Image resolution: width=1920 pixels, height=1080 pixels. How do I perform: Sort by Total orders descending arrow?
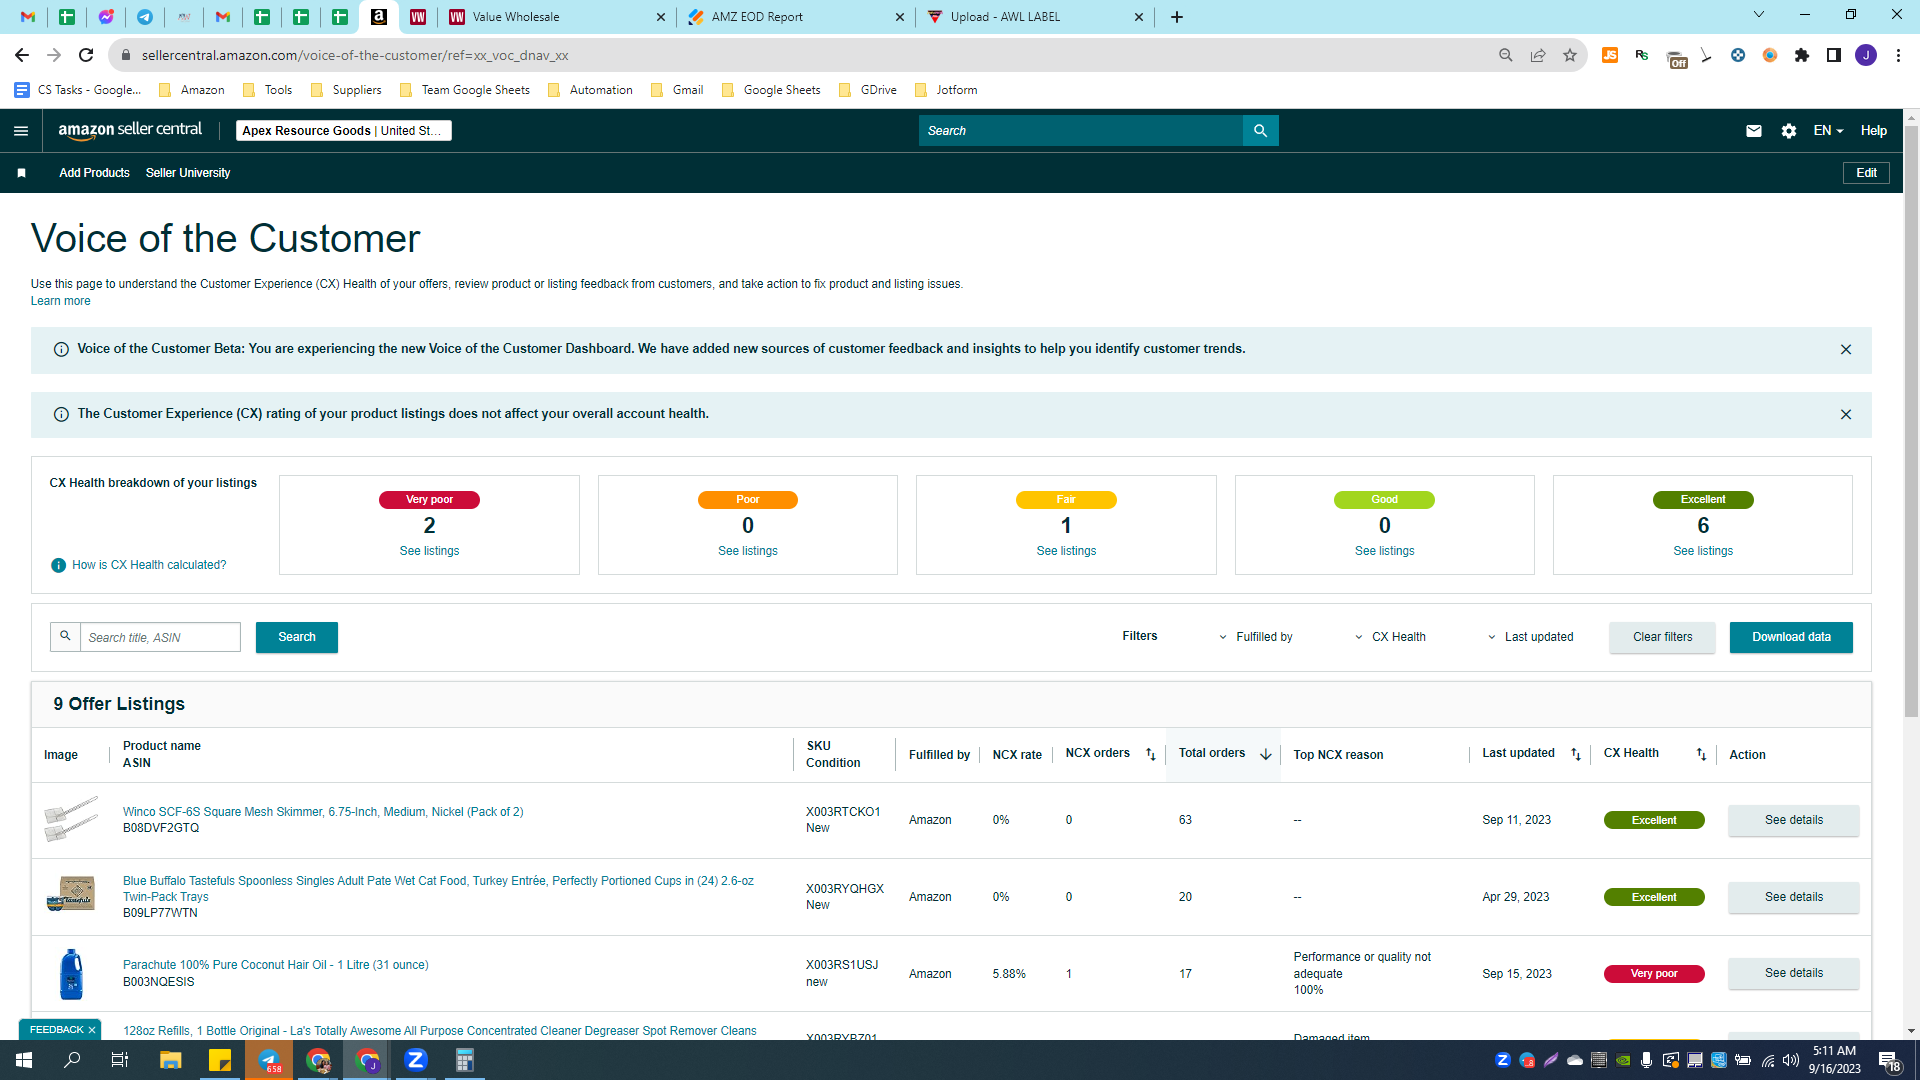[x=1266, y=755]
